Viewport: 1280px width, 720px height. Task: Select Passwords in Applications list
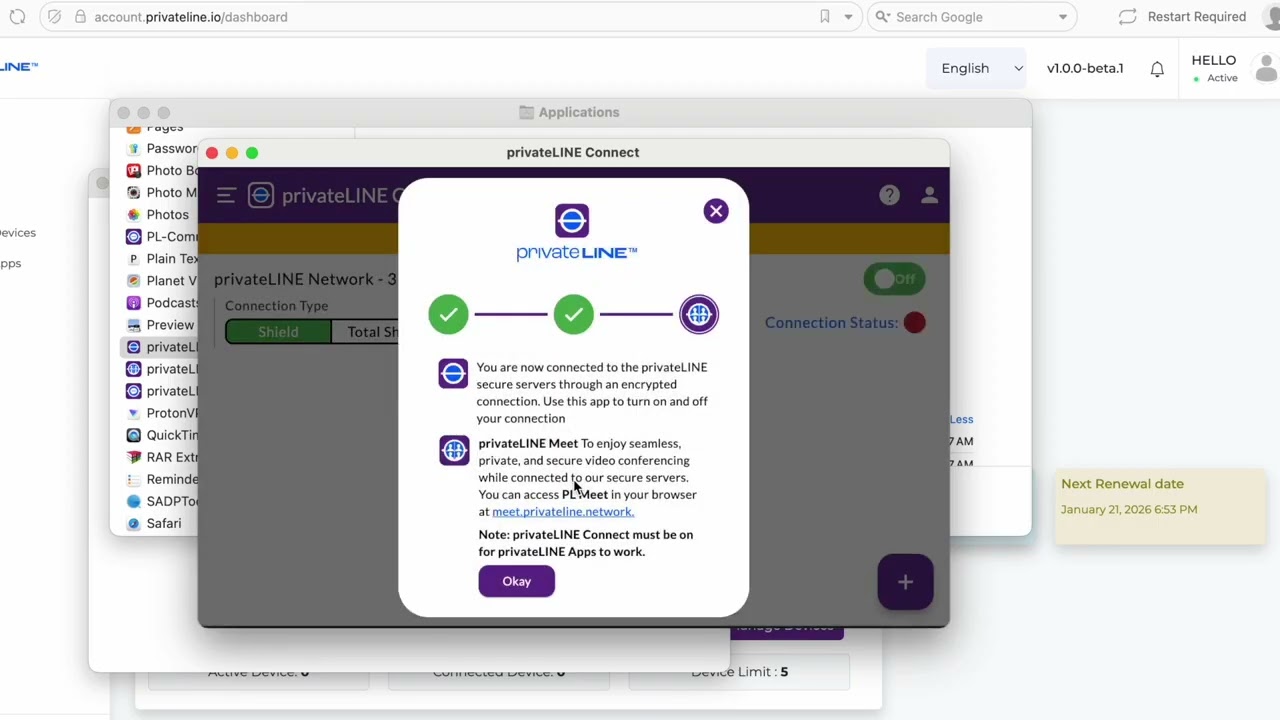click(162, 148)
